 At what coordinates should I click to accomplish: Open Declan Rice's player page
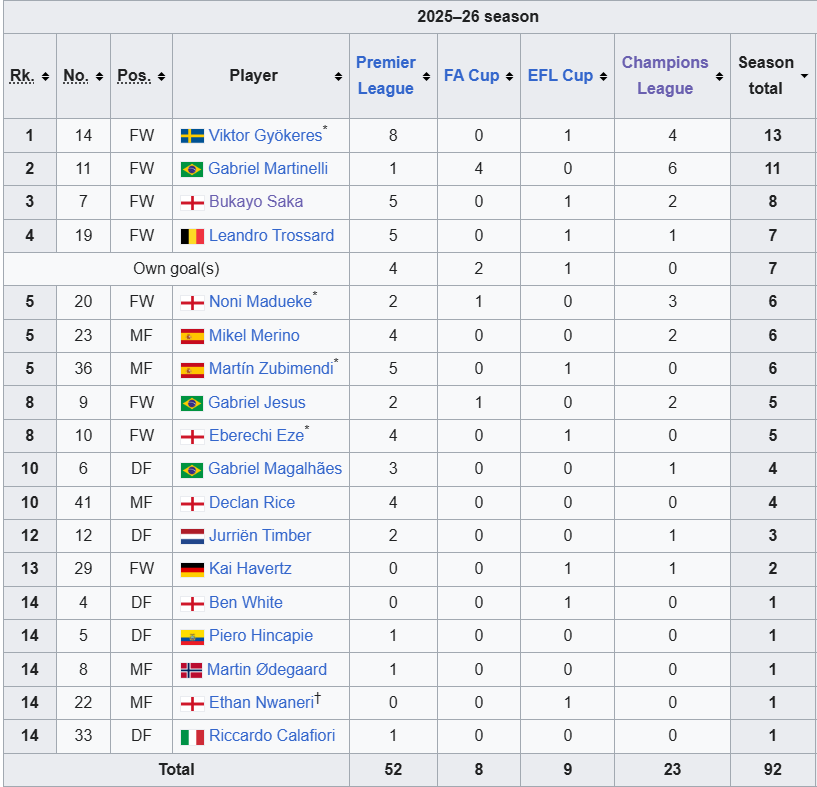(252, 503)
